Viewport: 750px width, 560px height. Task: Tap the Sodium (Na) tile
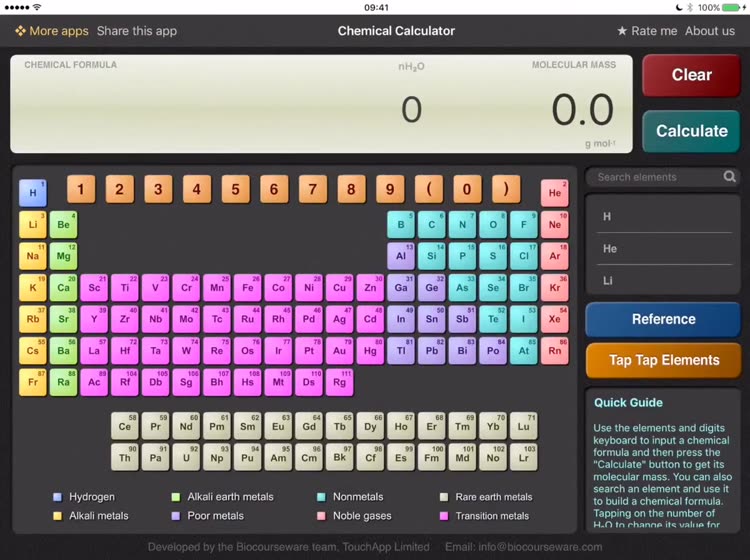[33, 256]
